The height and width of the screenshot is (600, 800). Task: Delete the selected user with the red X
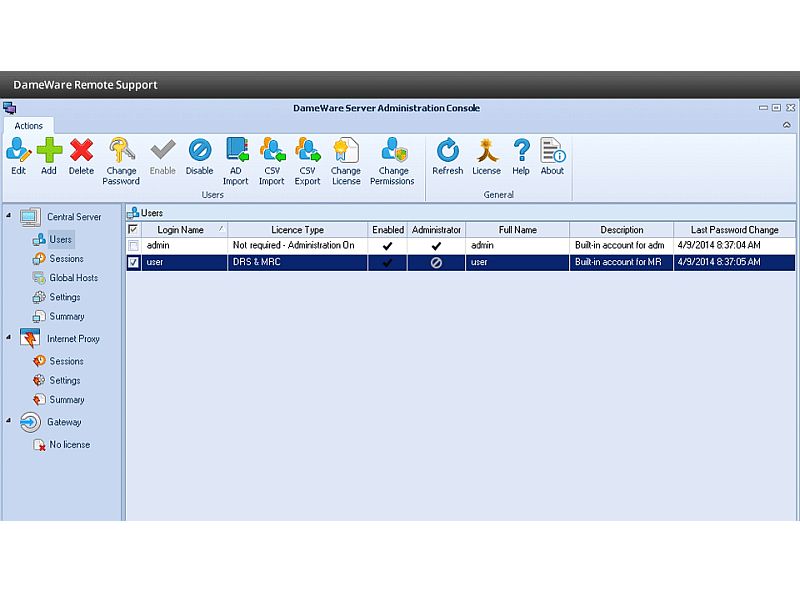[81, 156]
